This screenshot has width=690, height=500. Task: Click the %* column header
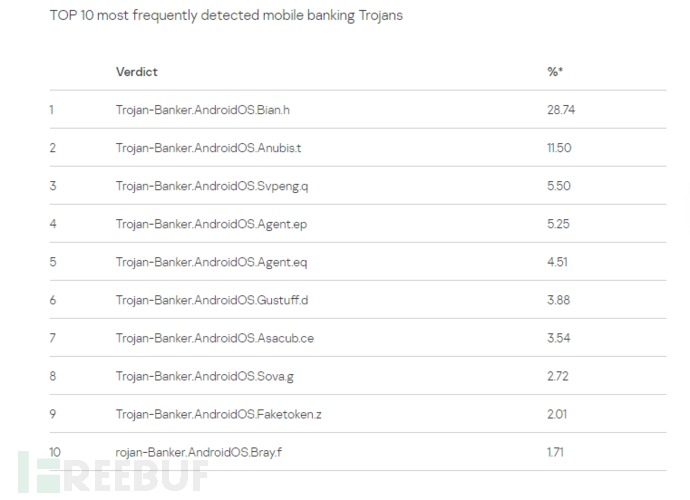pyautogui.click(x=555, y=72)
